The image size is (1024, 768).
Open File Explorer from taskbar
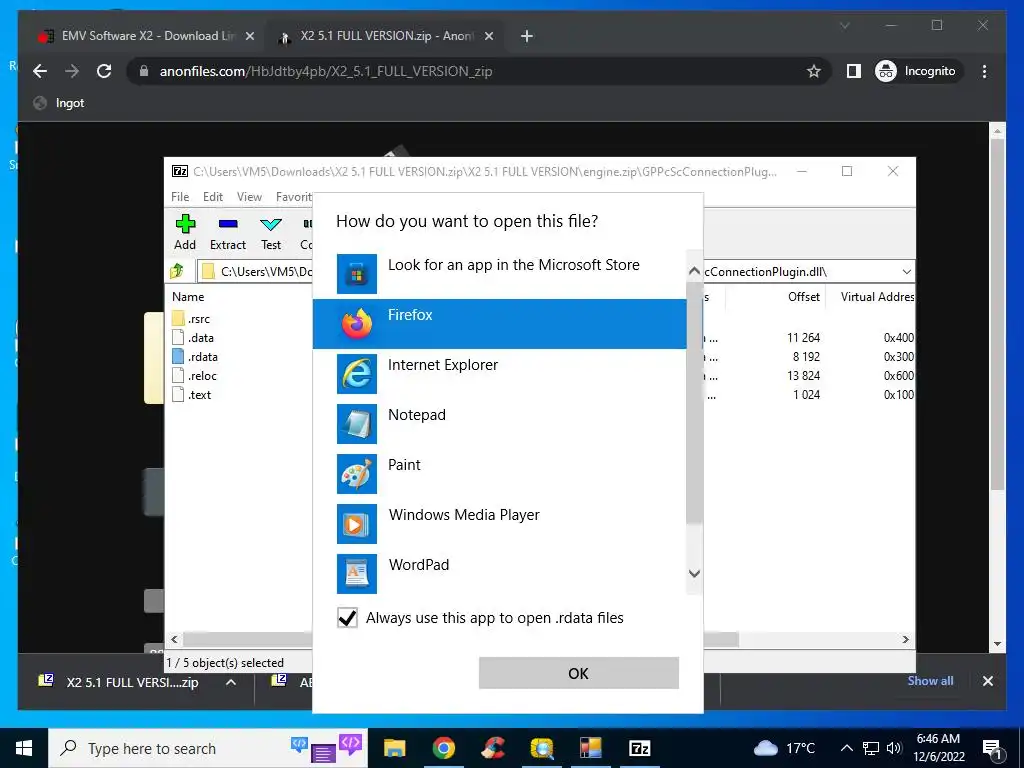click(394, 748)
